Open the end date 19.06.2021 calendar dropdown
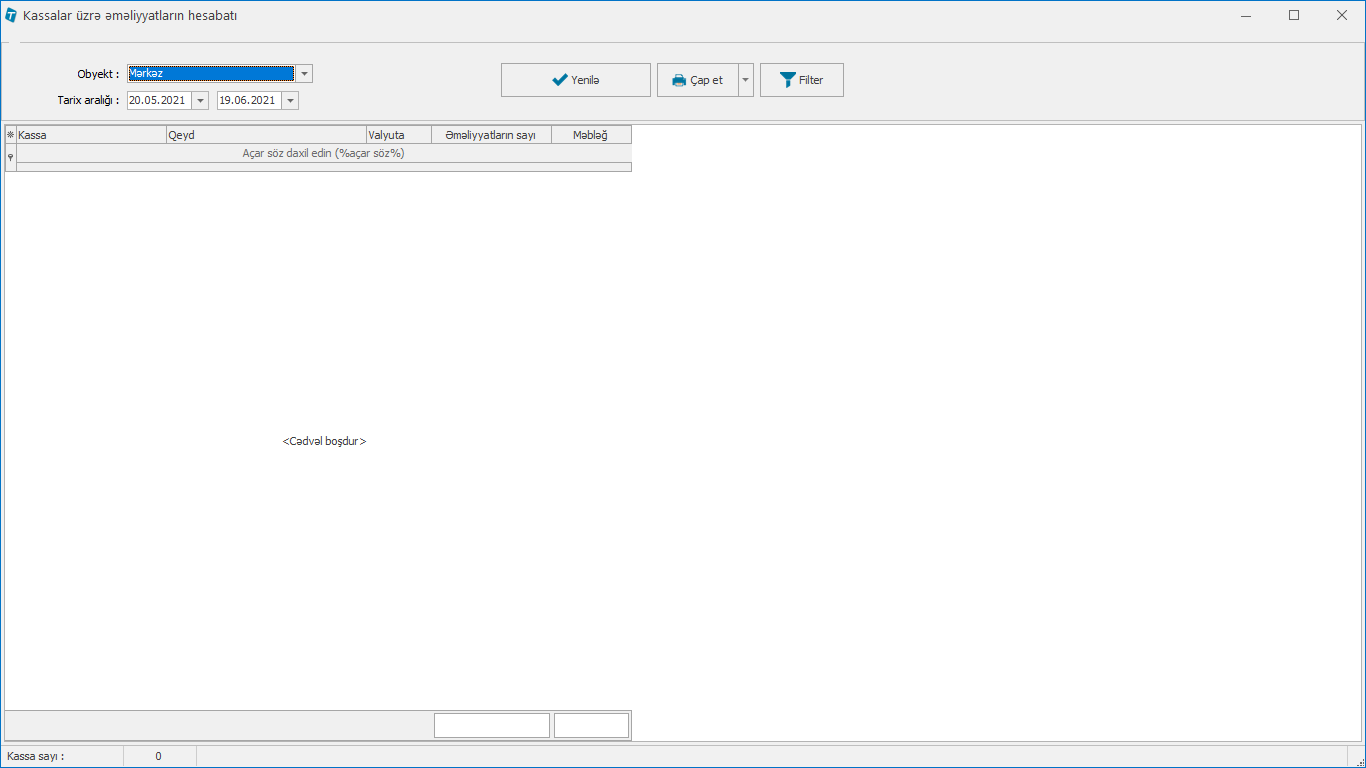The width and height of the screenshot is (1366, 768). [290, 100]
